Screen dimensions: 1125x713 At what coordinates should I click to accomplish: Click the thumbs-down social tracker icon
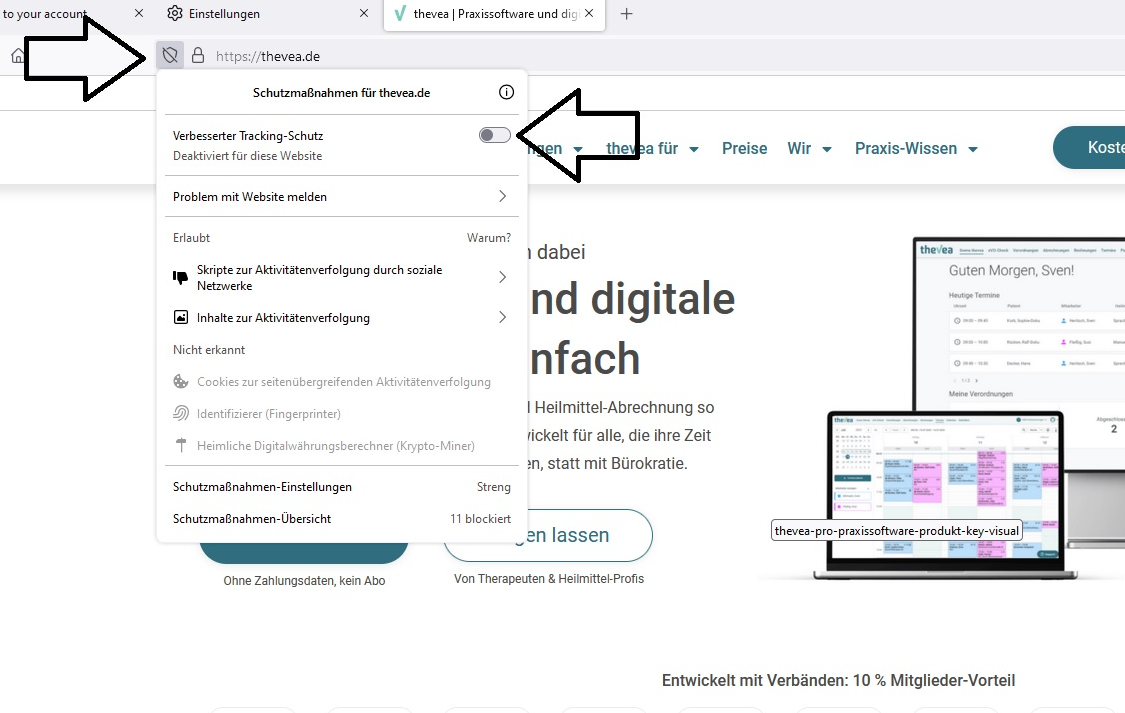point(181,278)
